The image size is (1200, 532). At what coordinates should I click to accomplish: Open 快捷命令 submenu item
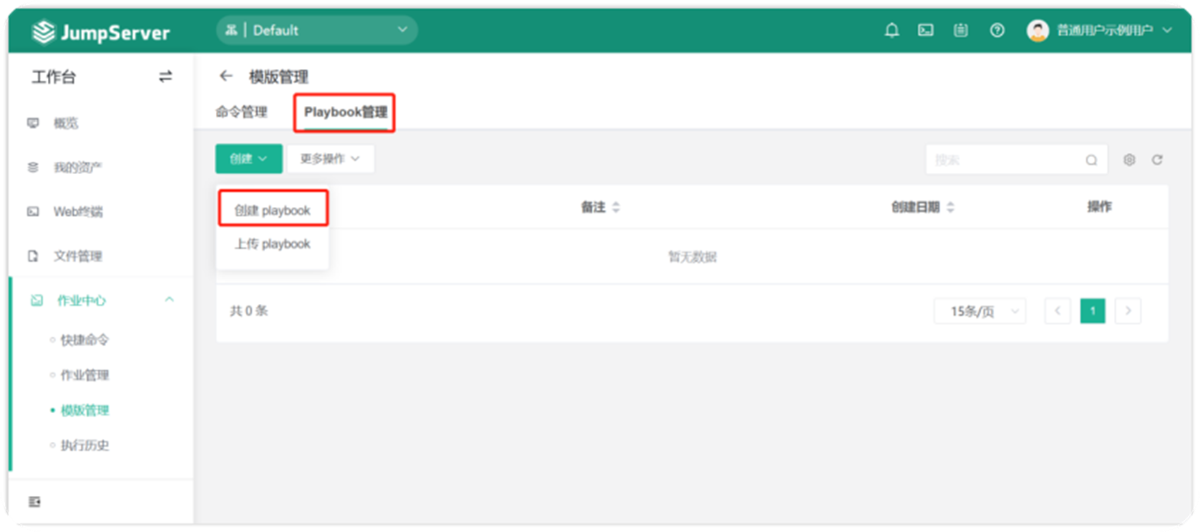[85, 340]
